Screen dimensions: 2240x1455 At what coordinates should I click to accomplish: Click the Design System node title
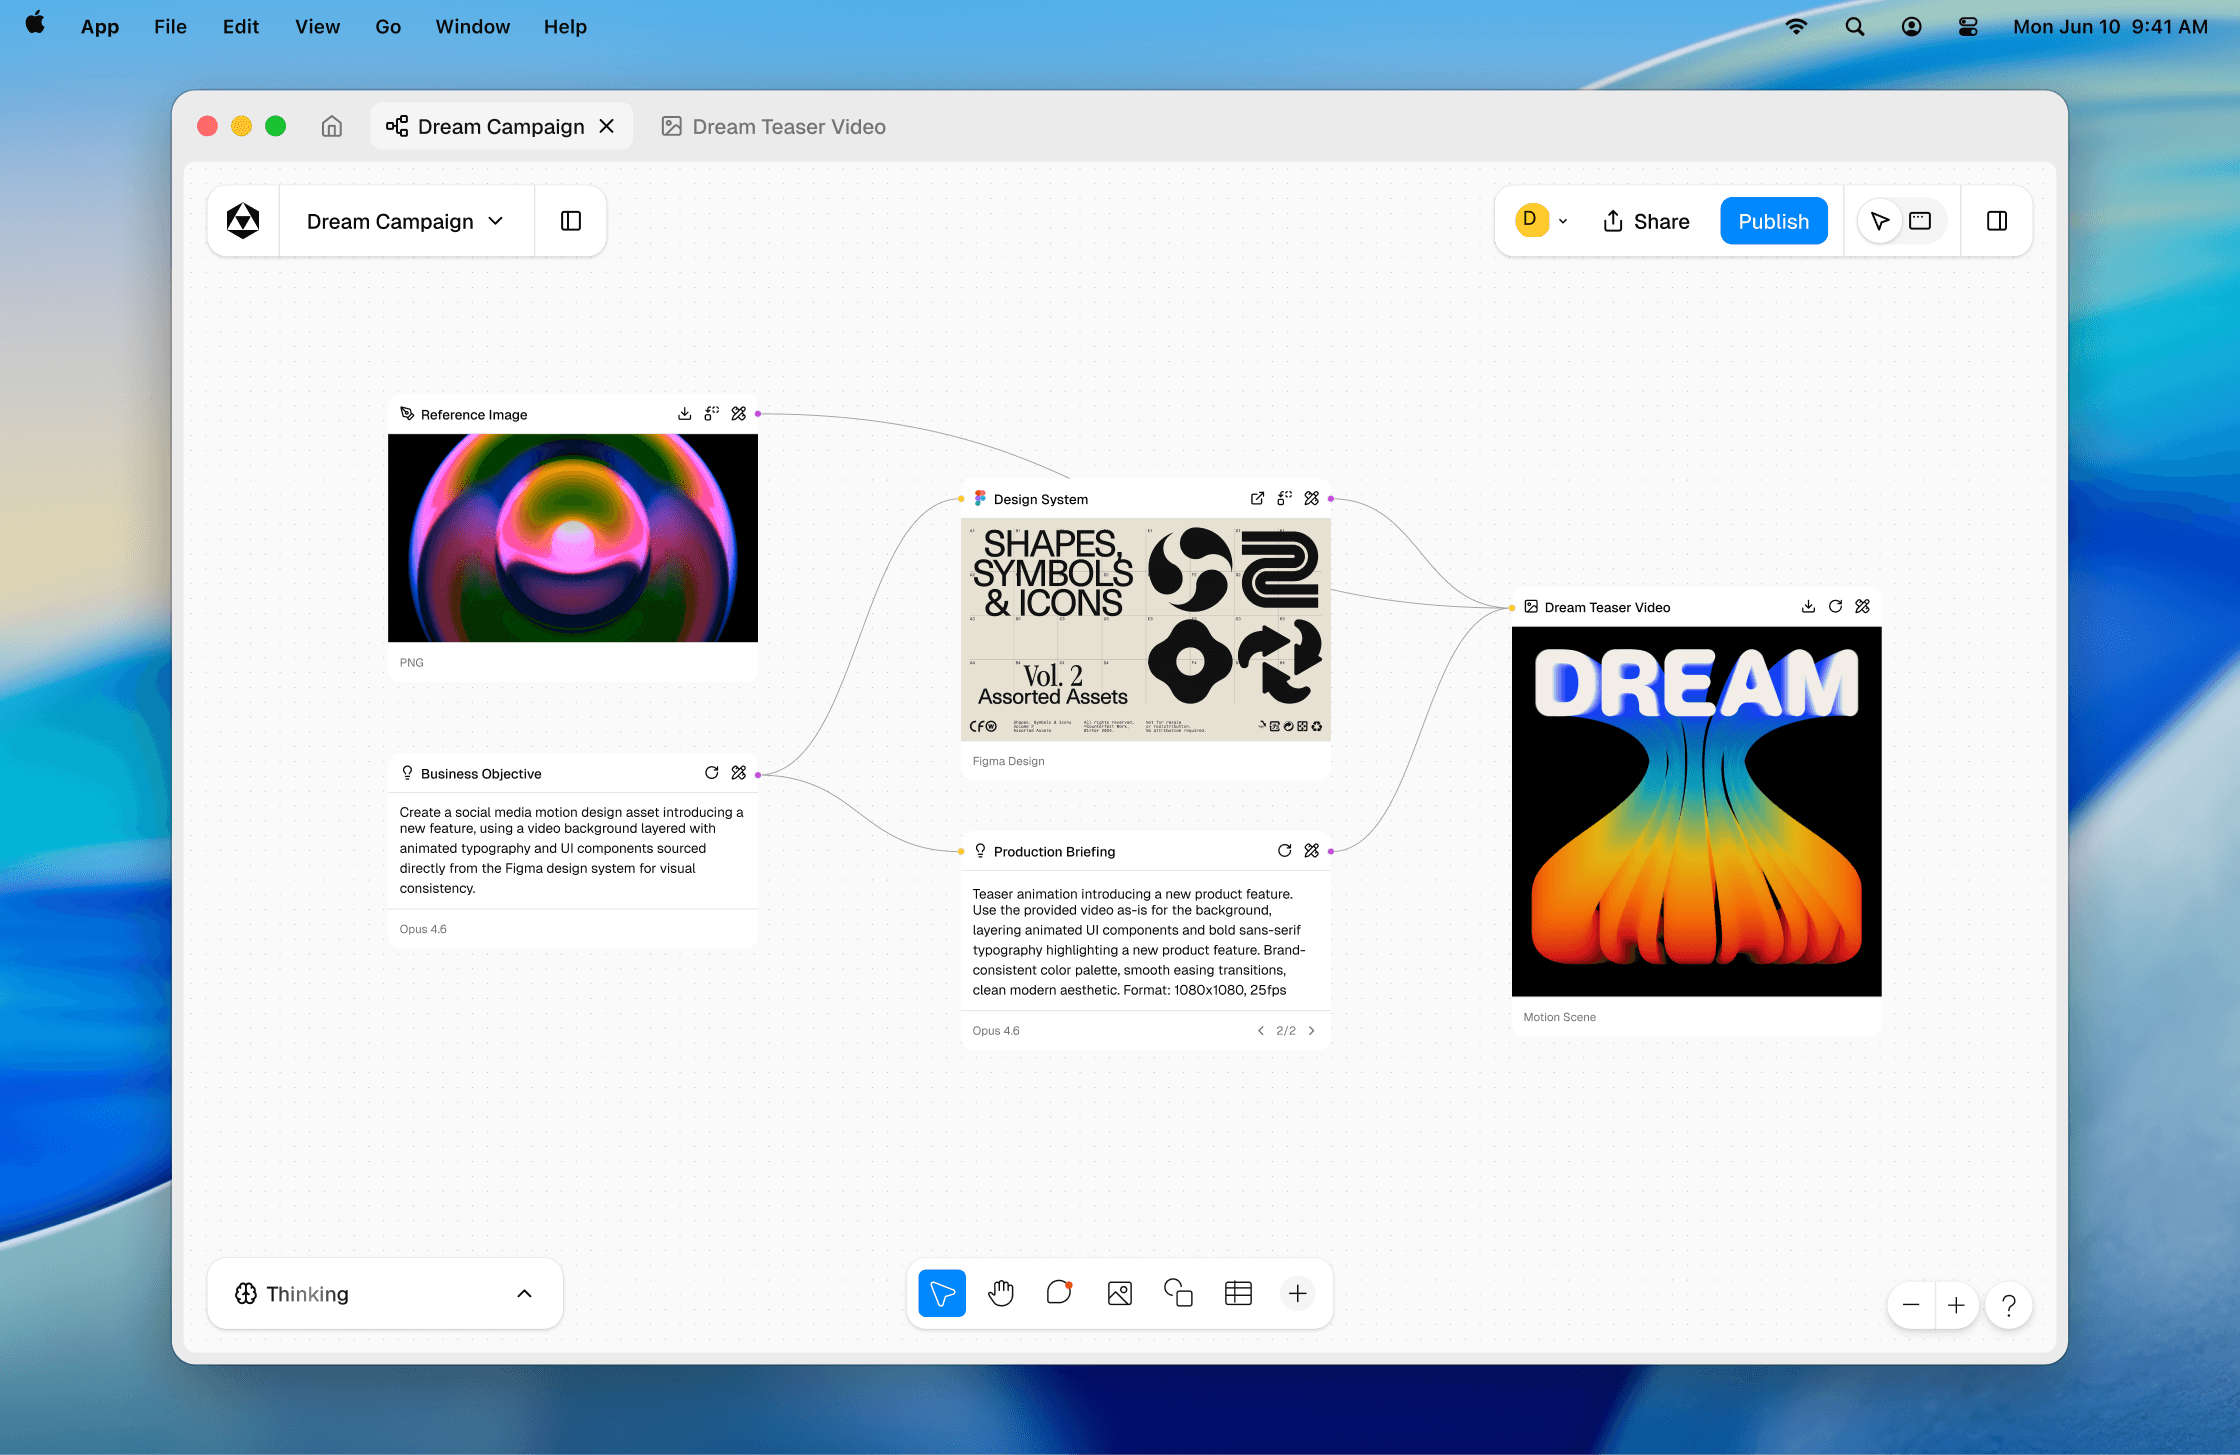1041,499
